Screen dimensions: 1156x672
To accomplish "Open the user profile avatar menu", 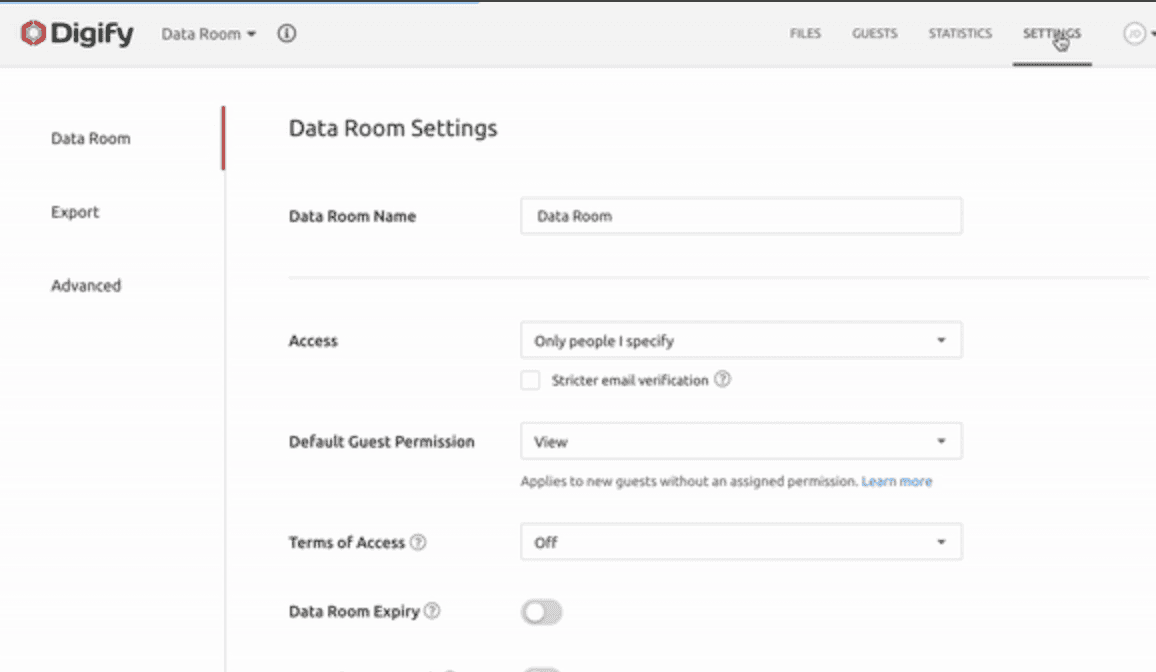I will 1134,34.
